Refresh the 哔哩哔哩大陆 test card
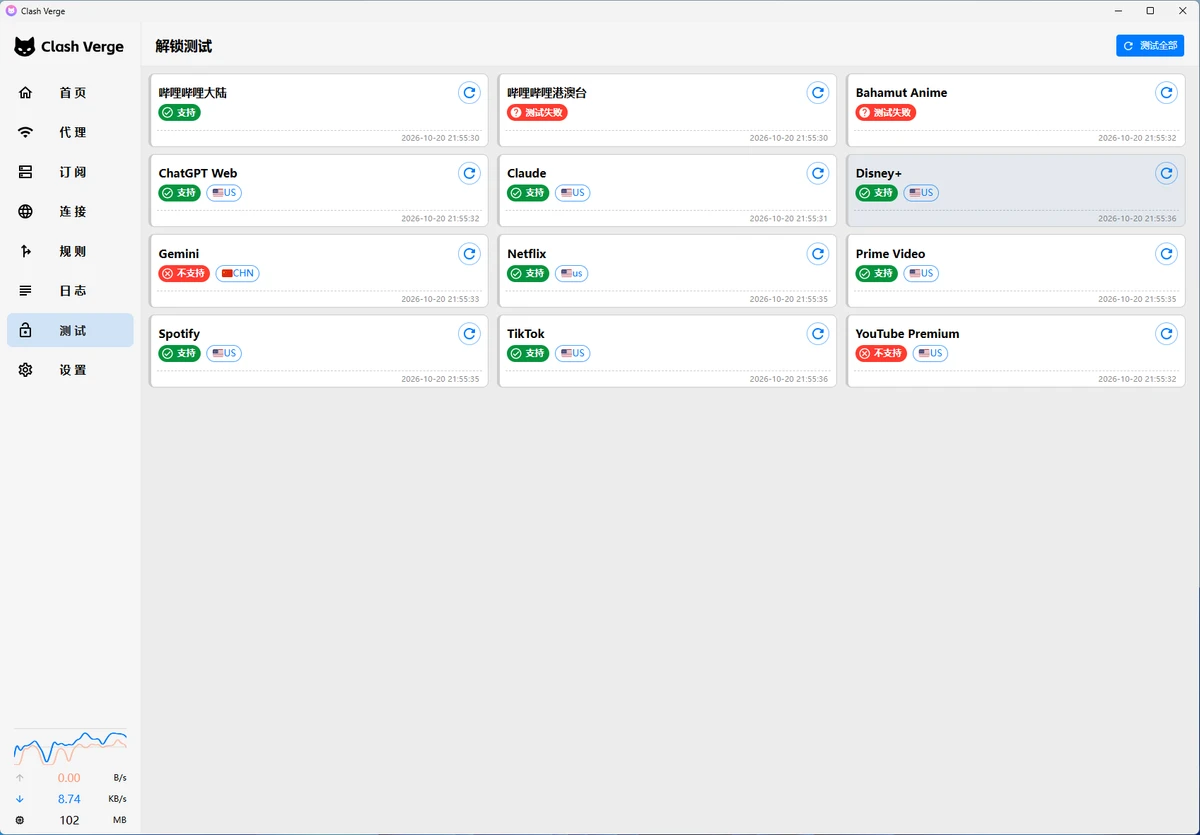Viewport: 1200px width, 835px height. 469,93
